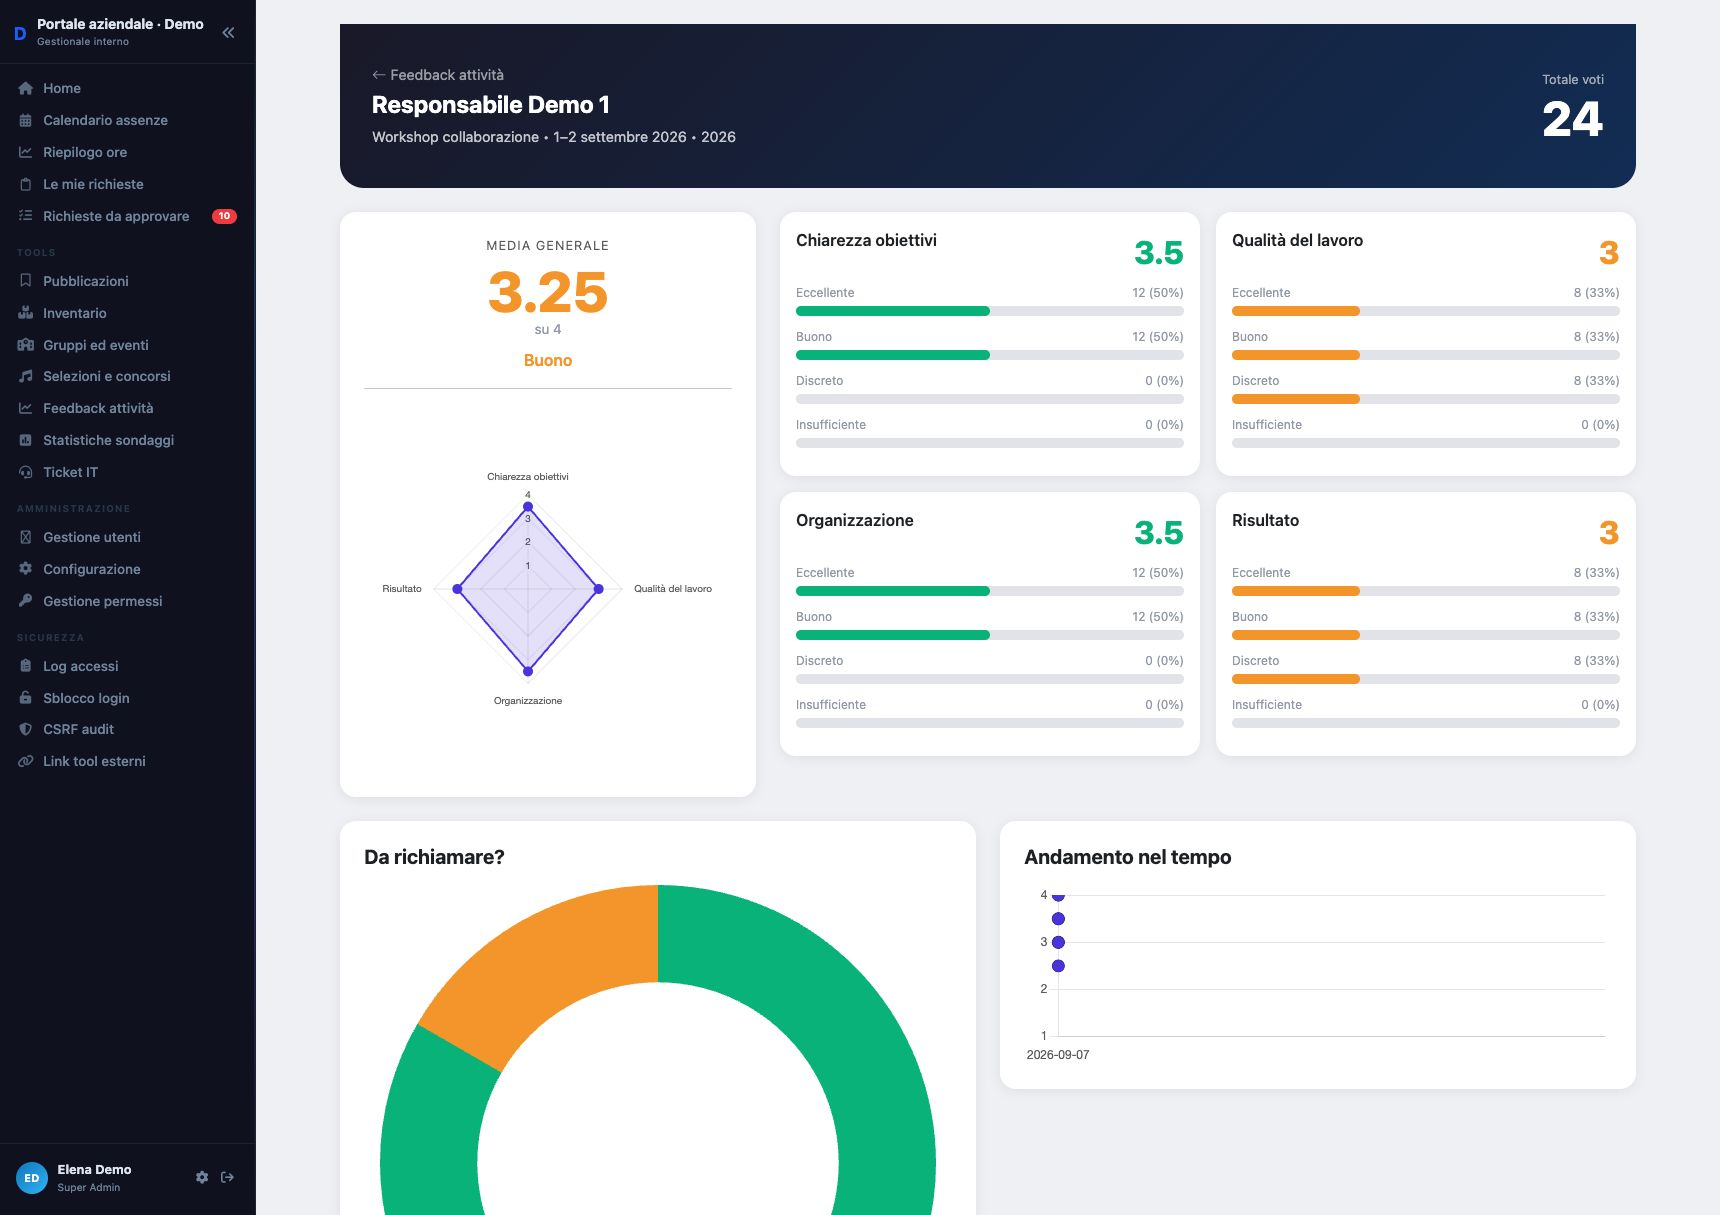1720x1215 pixels.
Task: Click the Selezioni e concorsi music icon
Action: coord(26,376)
